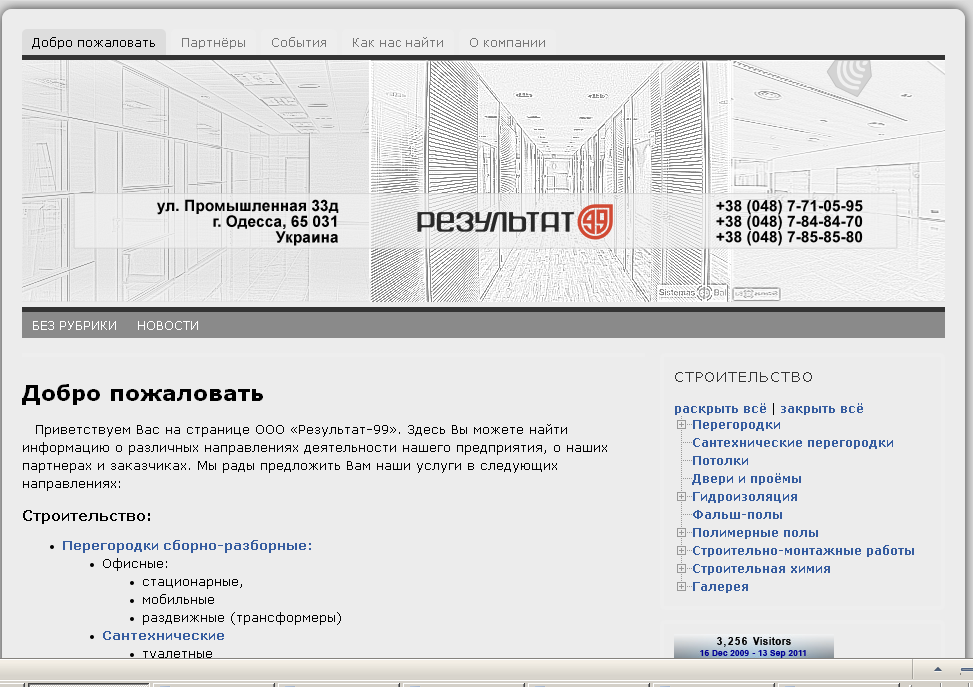Open the Фальш-полы sidebar link
973x687 pixels.
(x=737, y=515)
